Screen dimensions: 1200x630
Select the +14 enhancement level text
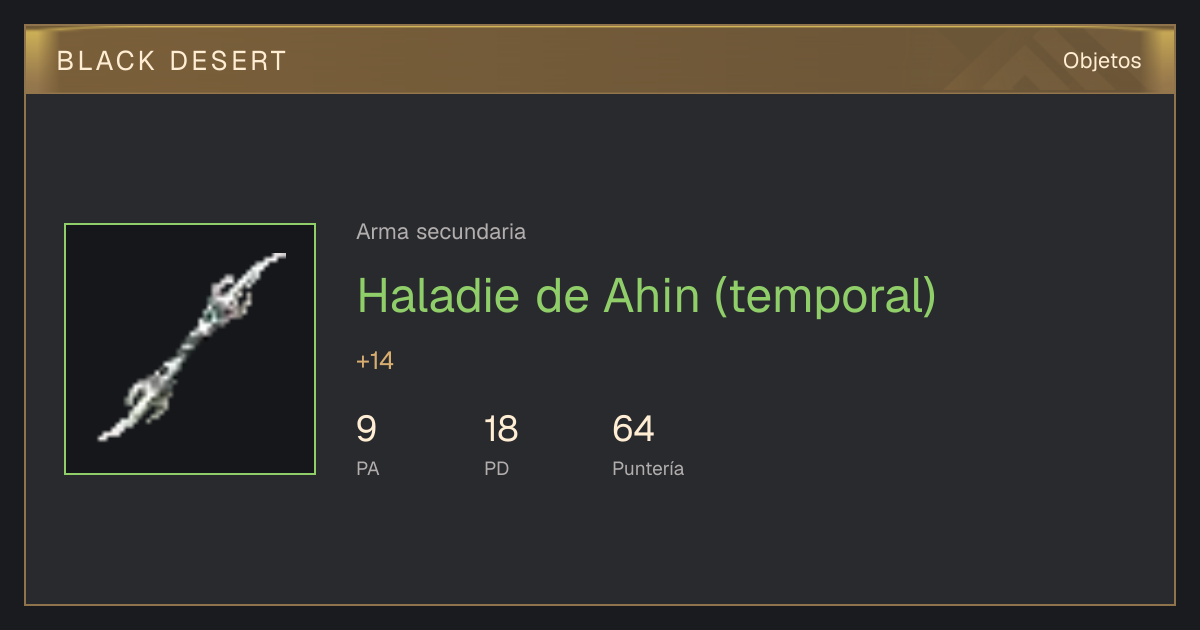[x=375, y=361]
